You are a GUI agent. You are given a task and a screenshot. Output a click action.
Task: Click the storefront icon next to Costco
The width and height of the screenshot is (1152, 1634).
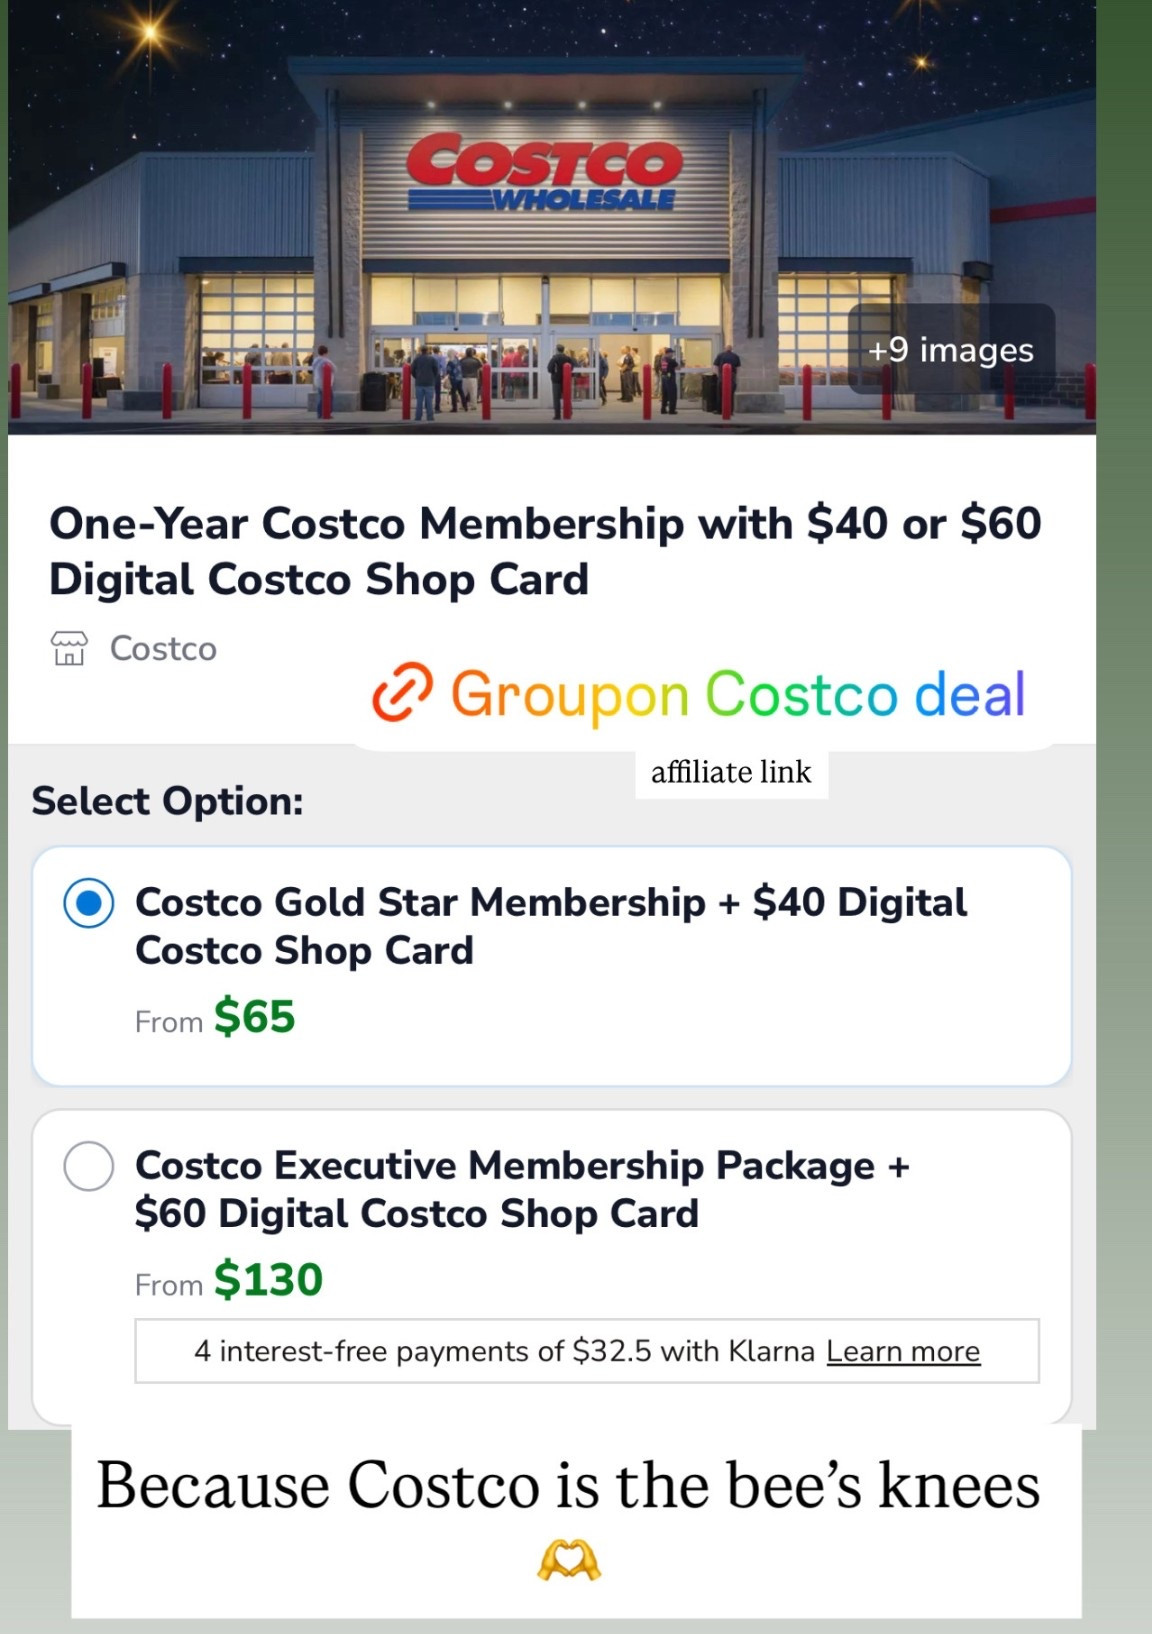67,648
